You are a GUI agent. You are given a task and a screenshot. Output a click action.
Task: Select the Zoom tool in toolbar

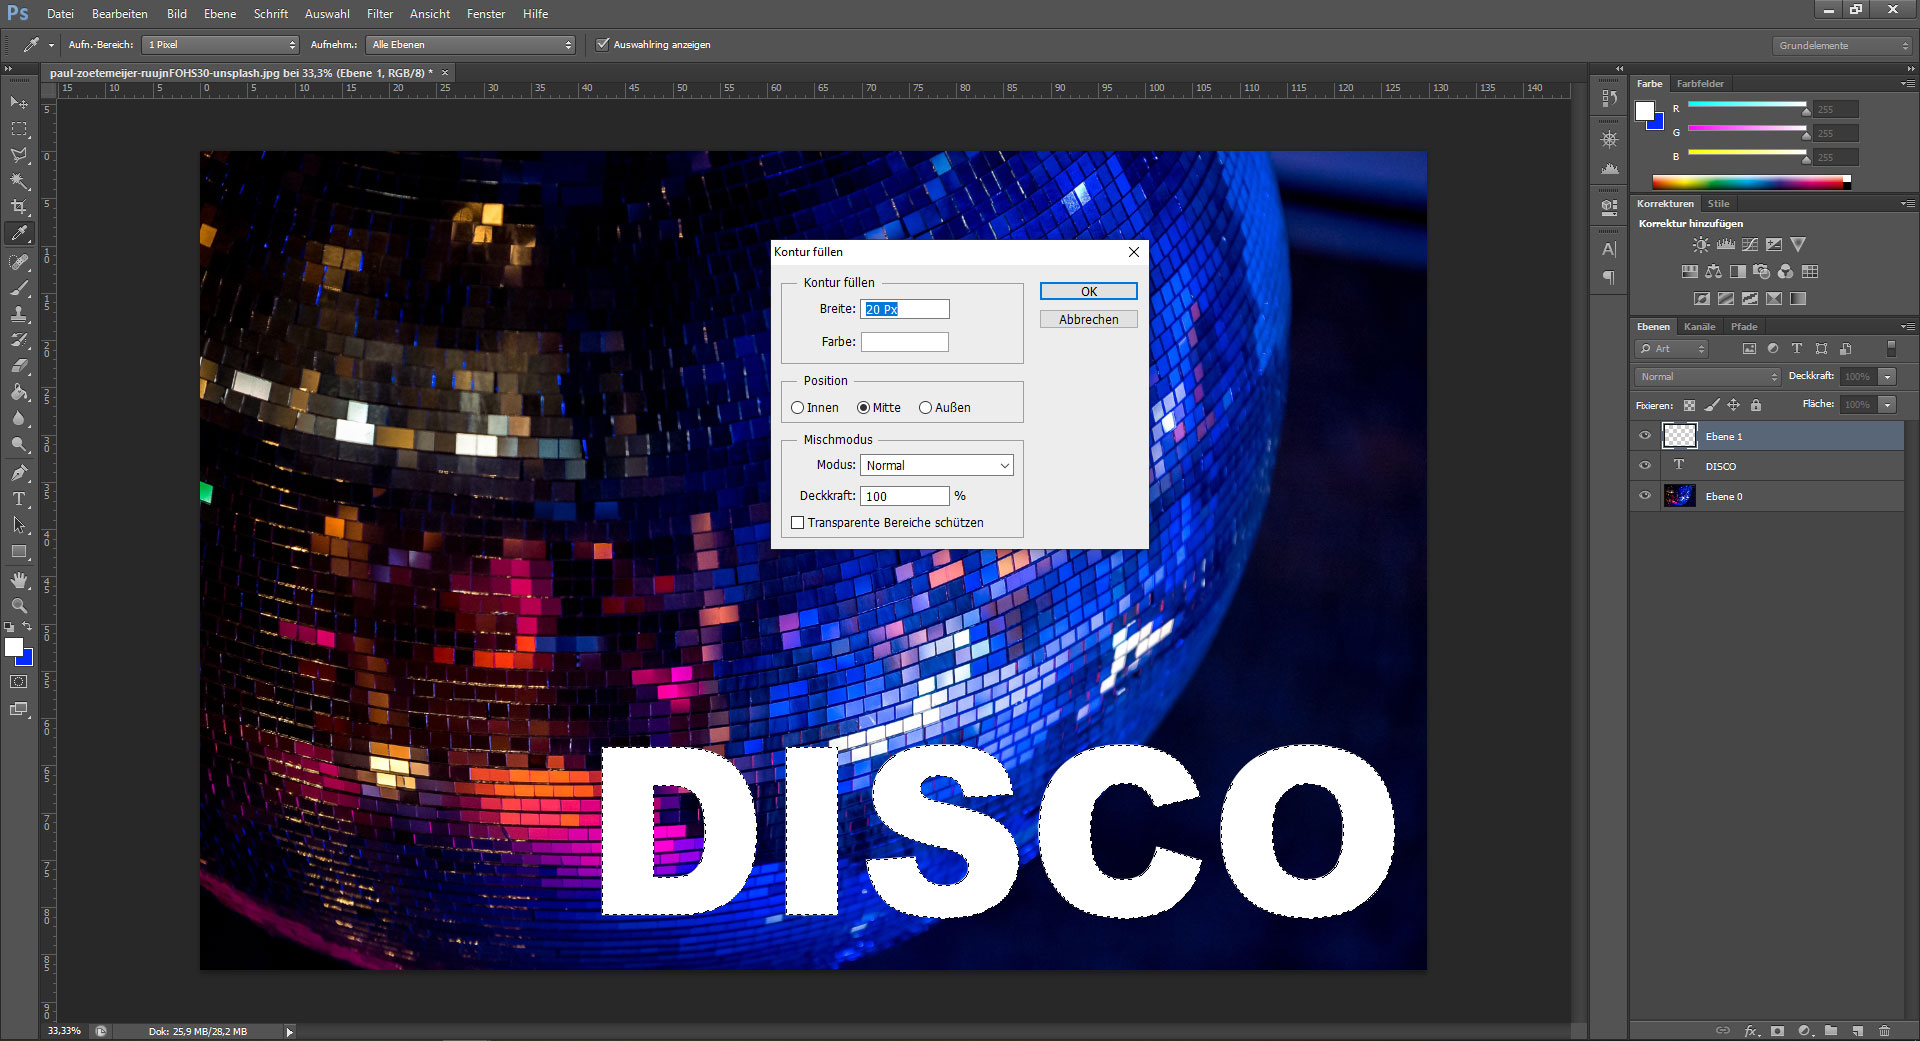coord(19,606)
